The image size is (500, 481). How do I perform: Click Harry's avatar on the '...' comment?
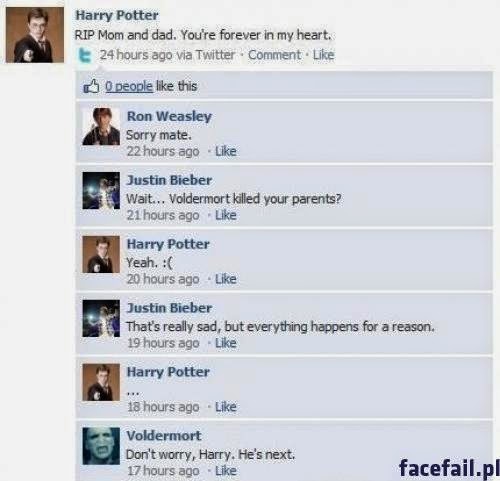(x=101, y=382)
